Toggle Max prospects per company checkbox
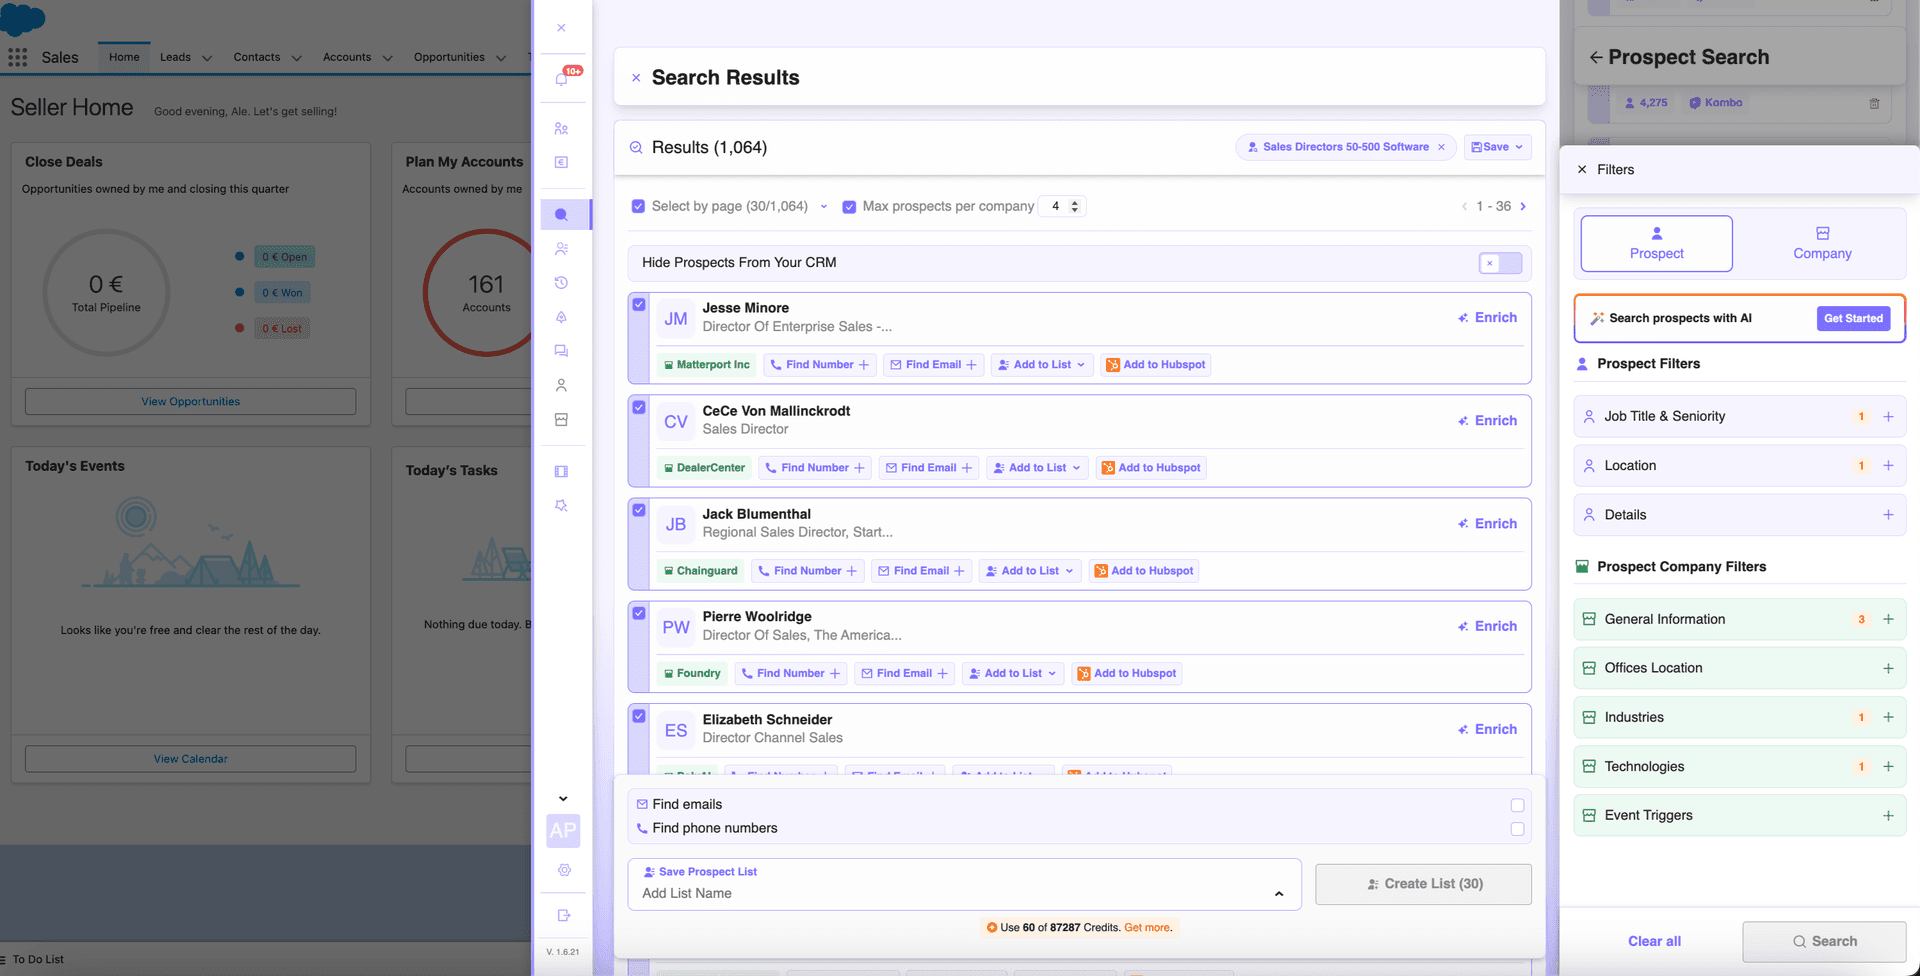 [x=849, y=206]
